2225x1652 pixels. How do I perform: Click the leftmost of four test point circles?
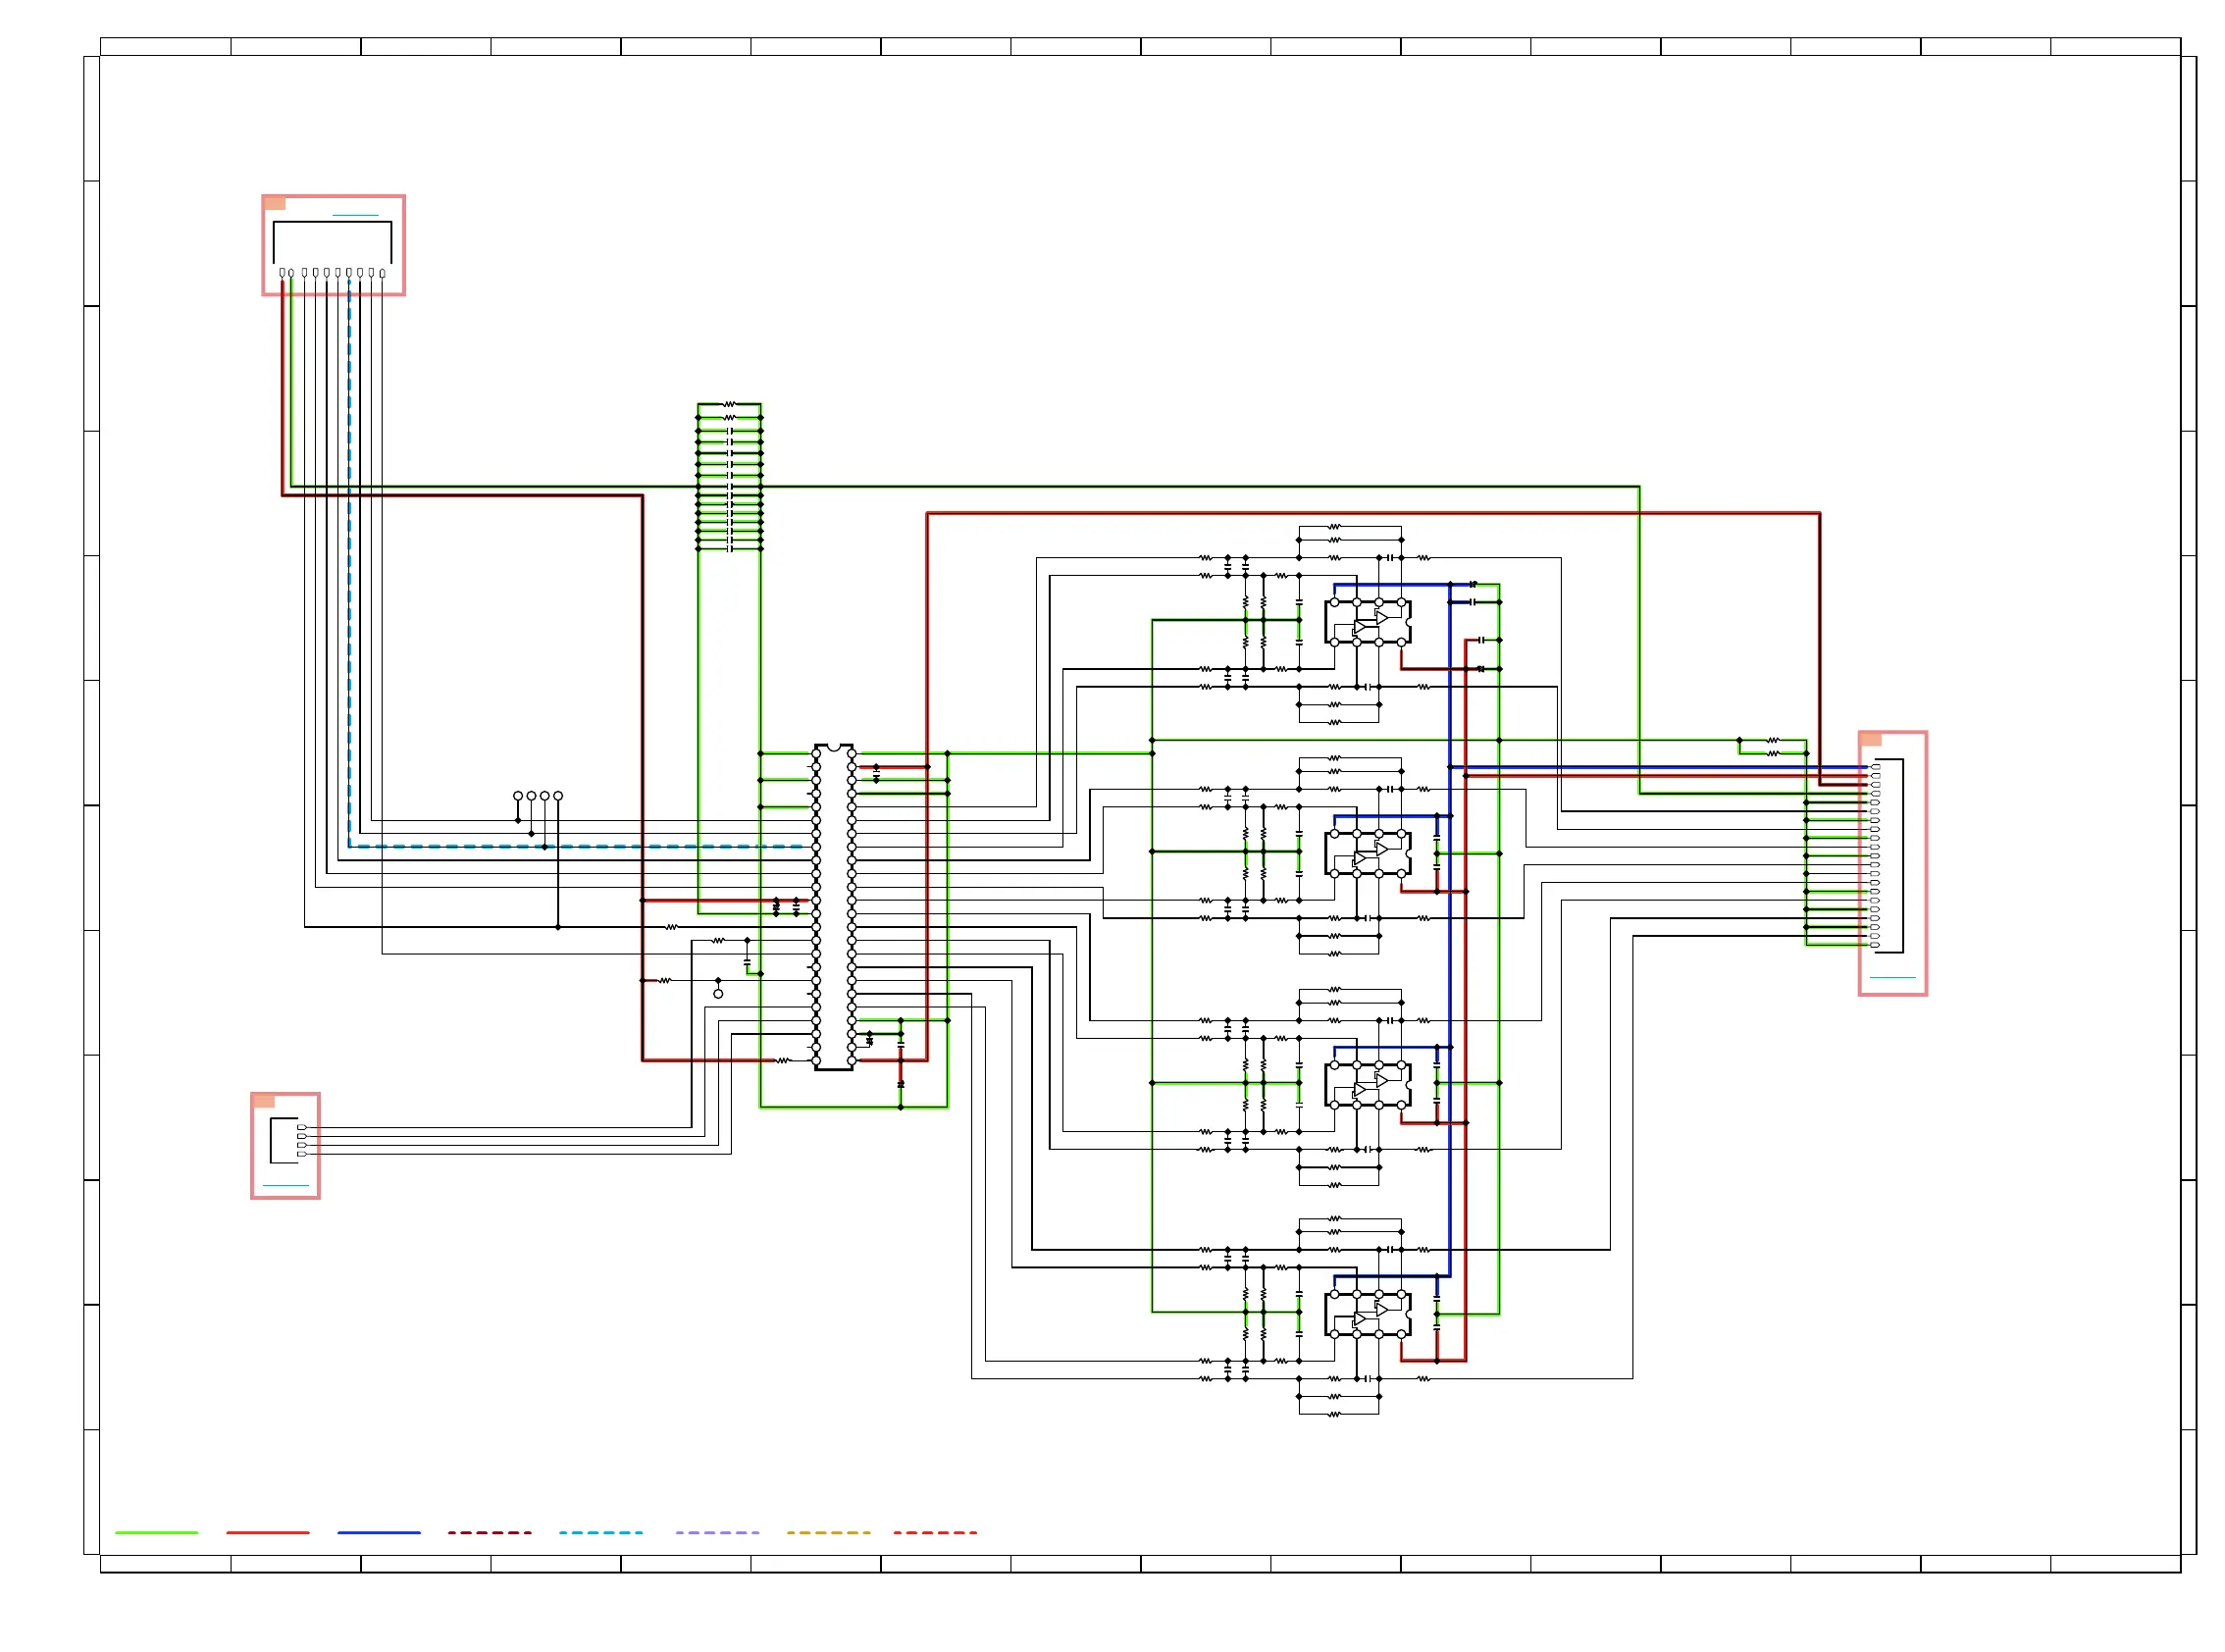(x=518, y=796)
